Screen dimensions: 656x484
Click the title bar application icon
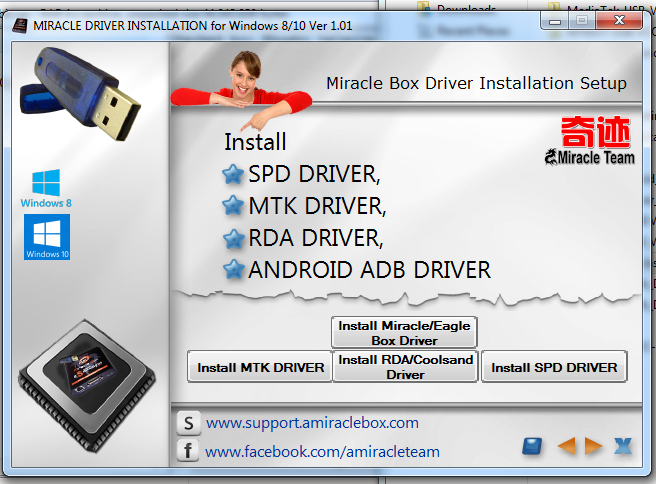[20, 26]
